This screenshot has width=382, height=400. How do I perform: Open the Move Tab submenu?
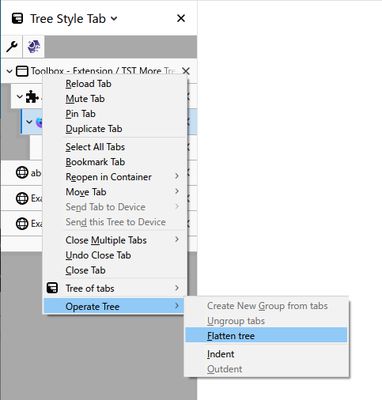tap(115, 192)
